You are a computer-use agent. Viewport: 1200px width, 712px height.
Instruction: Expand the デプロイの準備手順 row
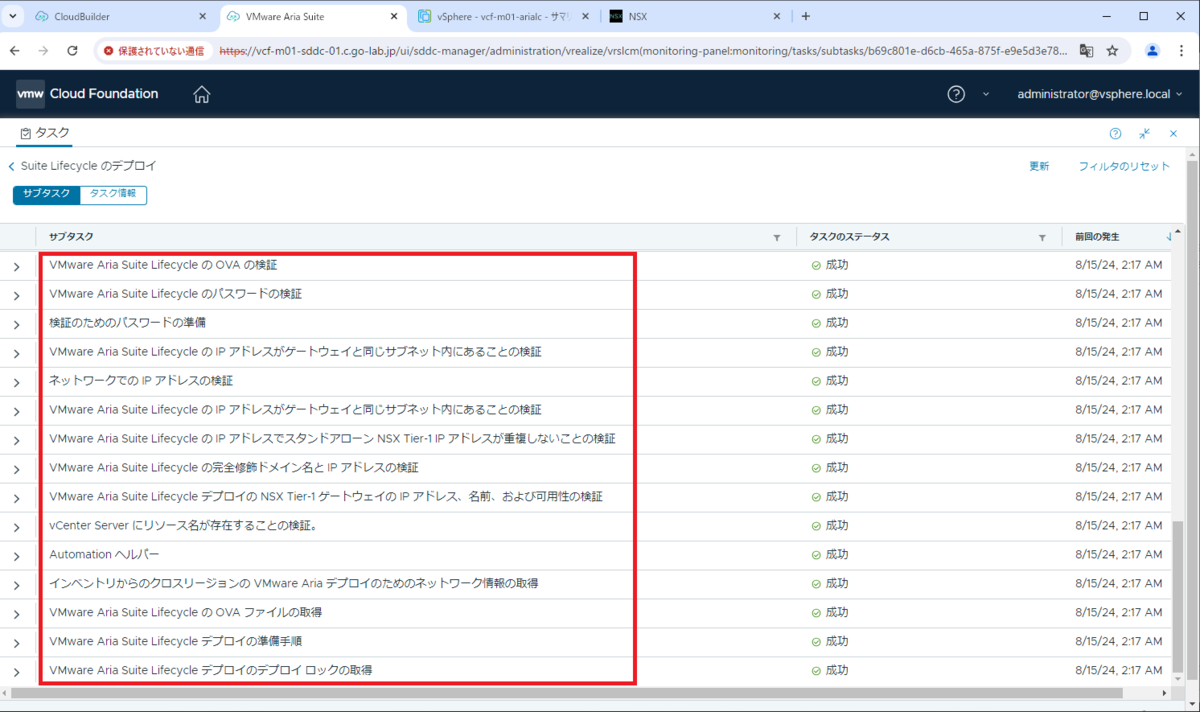click(17, 643)
